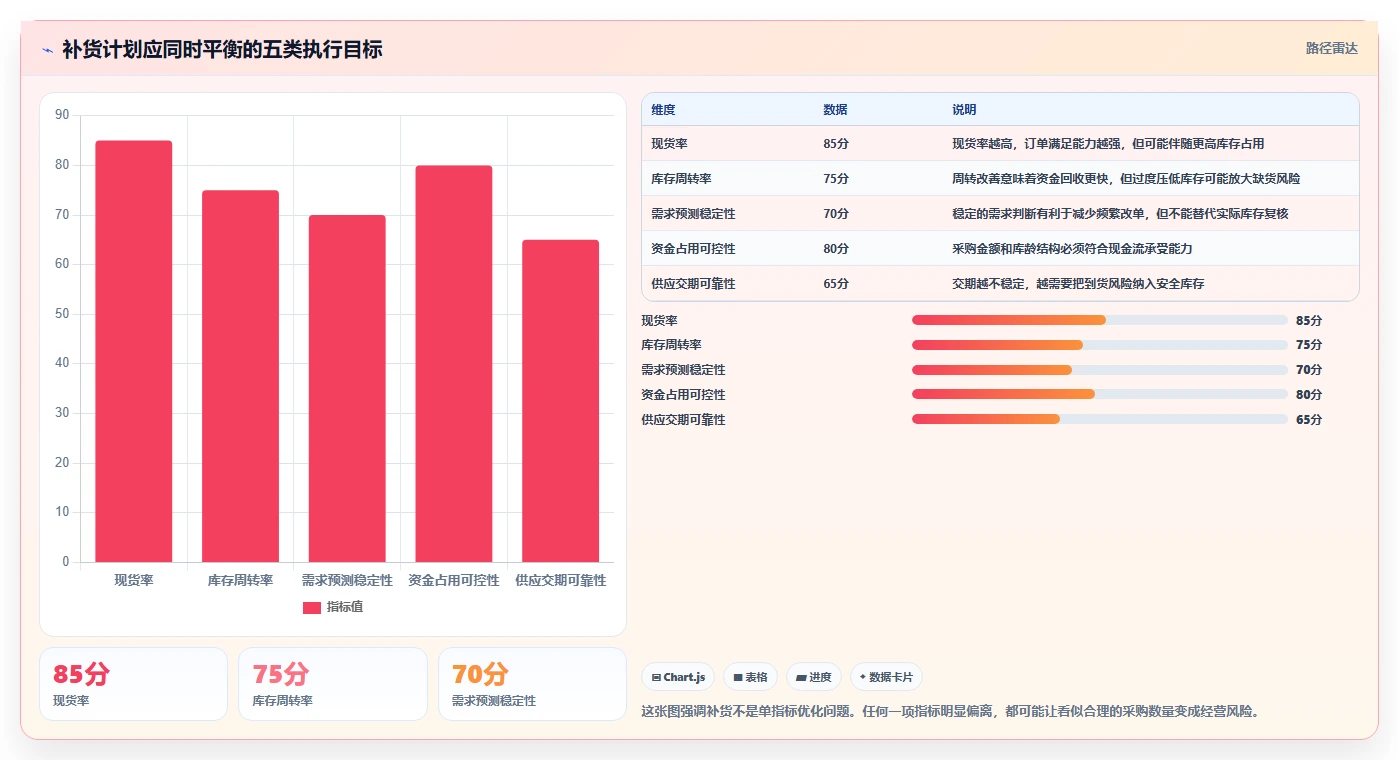Select the 表格 tag chip
Viewport: 1399px width, 760px height.
pos(750,677)
